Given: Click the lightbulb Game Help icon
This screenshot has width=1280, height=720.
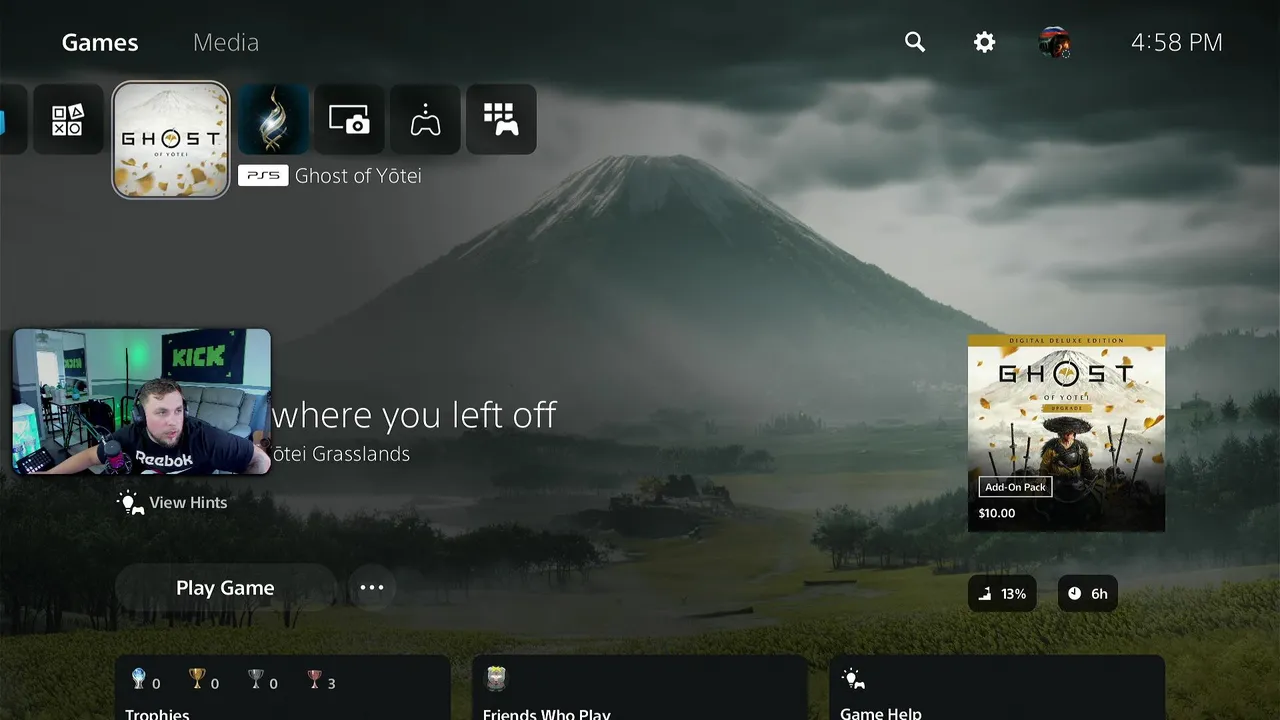Looking at the screenshot, I should (853, 679).
